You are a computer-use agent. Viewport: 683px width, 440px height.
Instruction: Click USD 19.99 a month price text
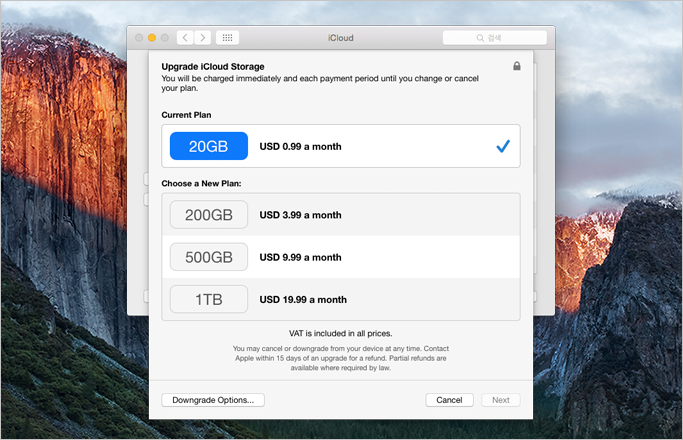[x=303, y=300]
